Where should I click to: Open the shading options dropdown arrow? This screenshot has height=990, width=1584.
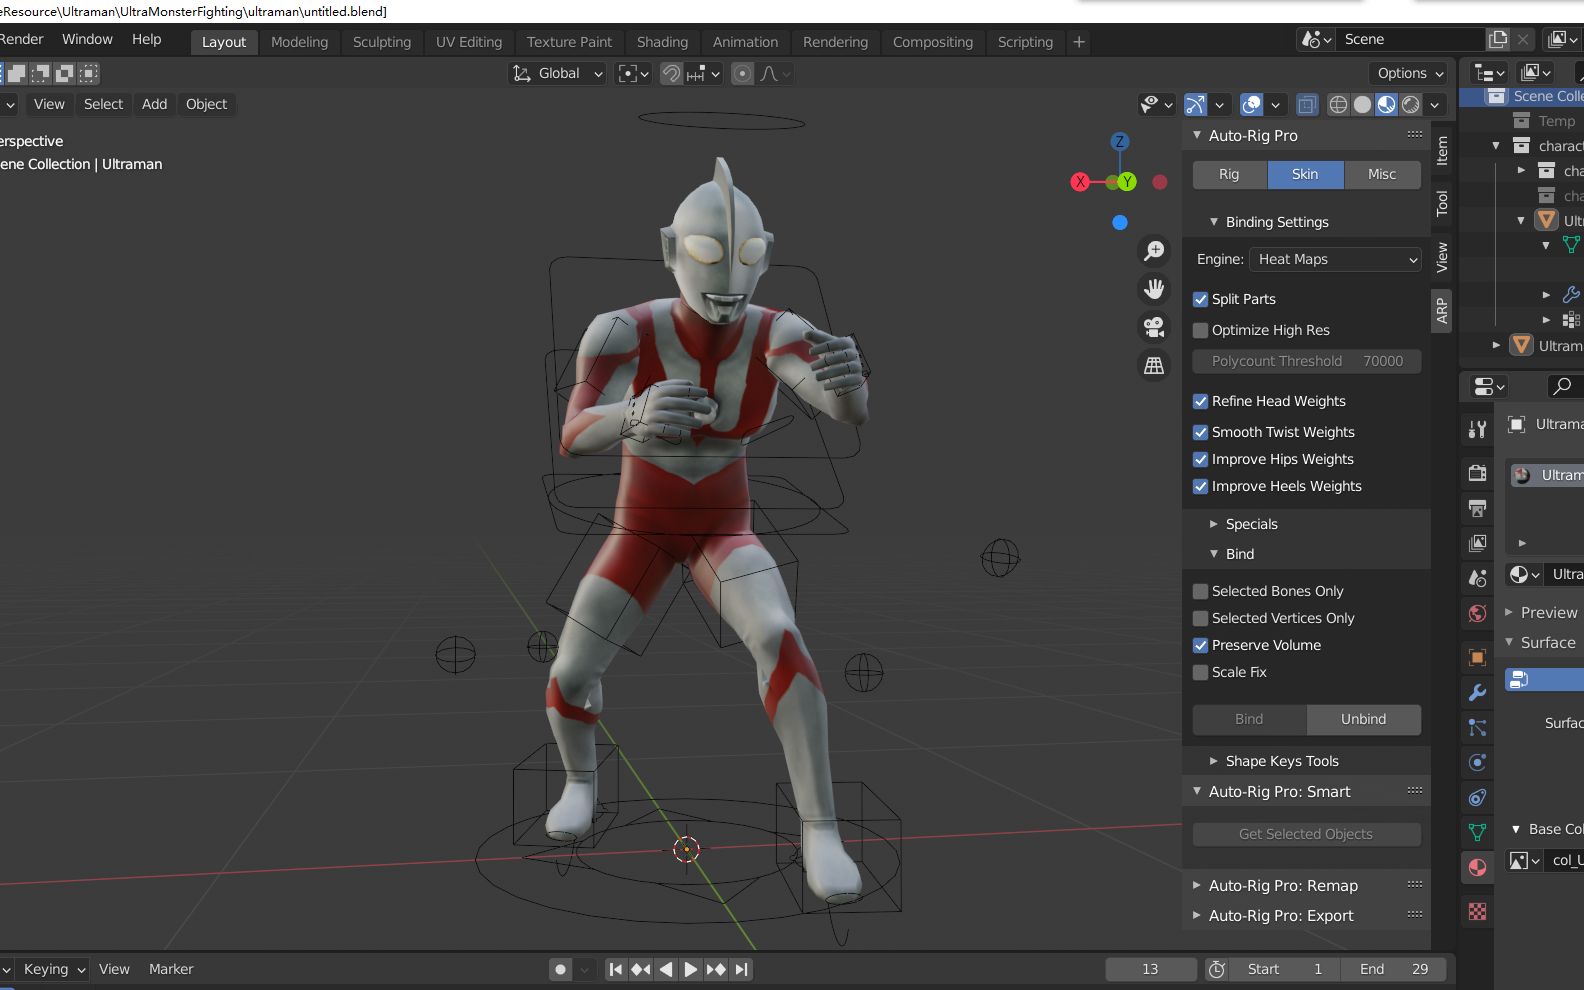tap(1435, 104)
